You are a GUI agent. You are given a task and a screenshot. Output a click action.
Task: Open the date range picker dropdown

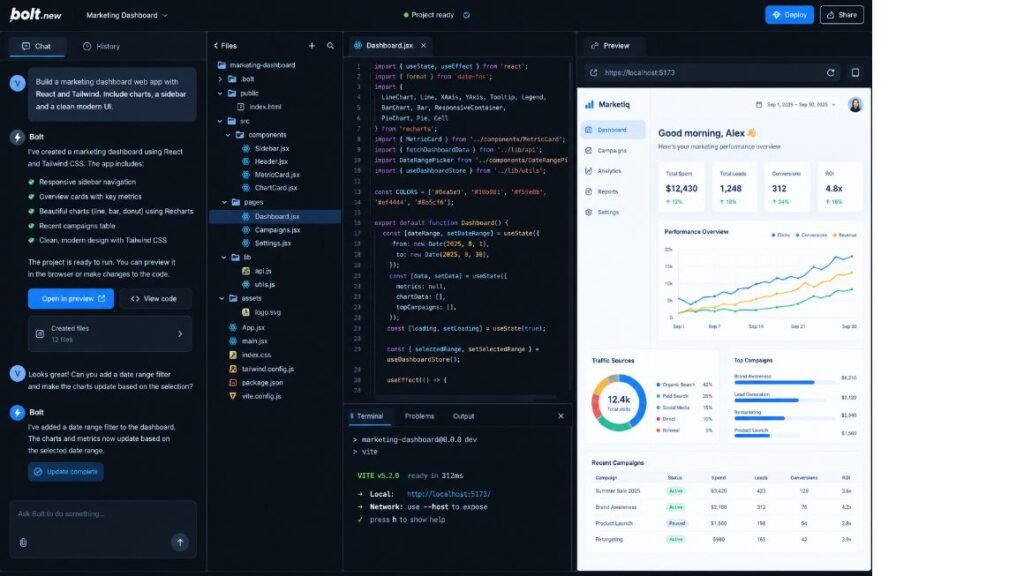(x=795, y=104)
